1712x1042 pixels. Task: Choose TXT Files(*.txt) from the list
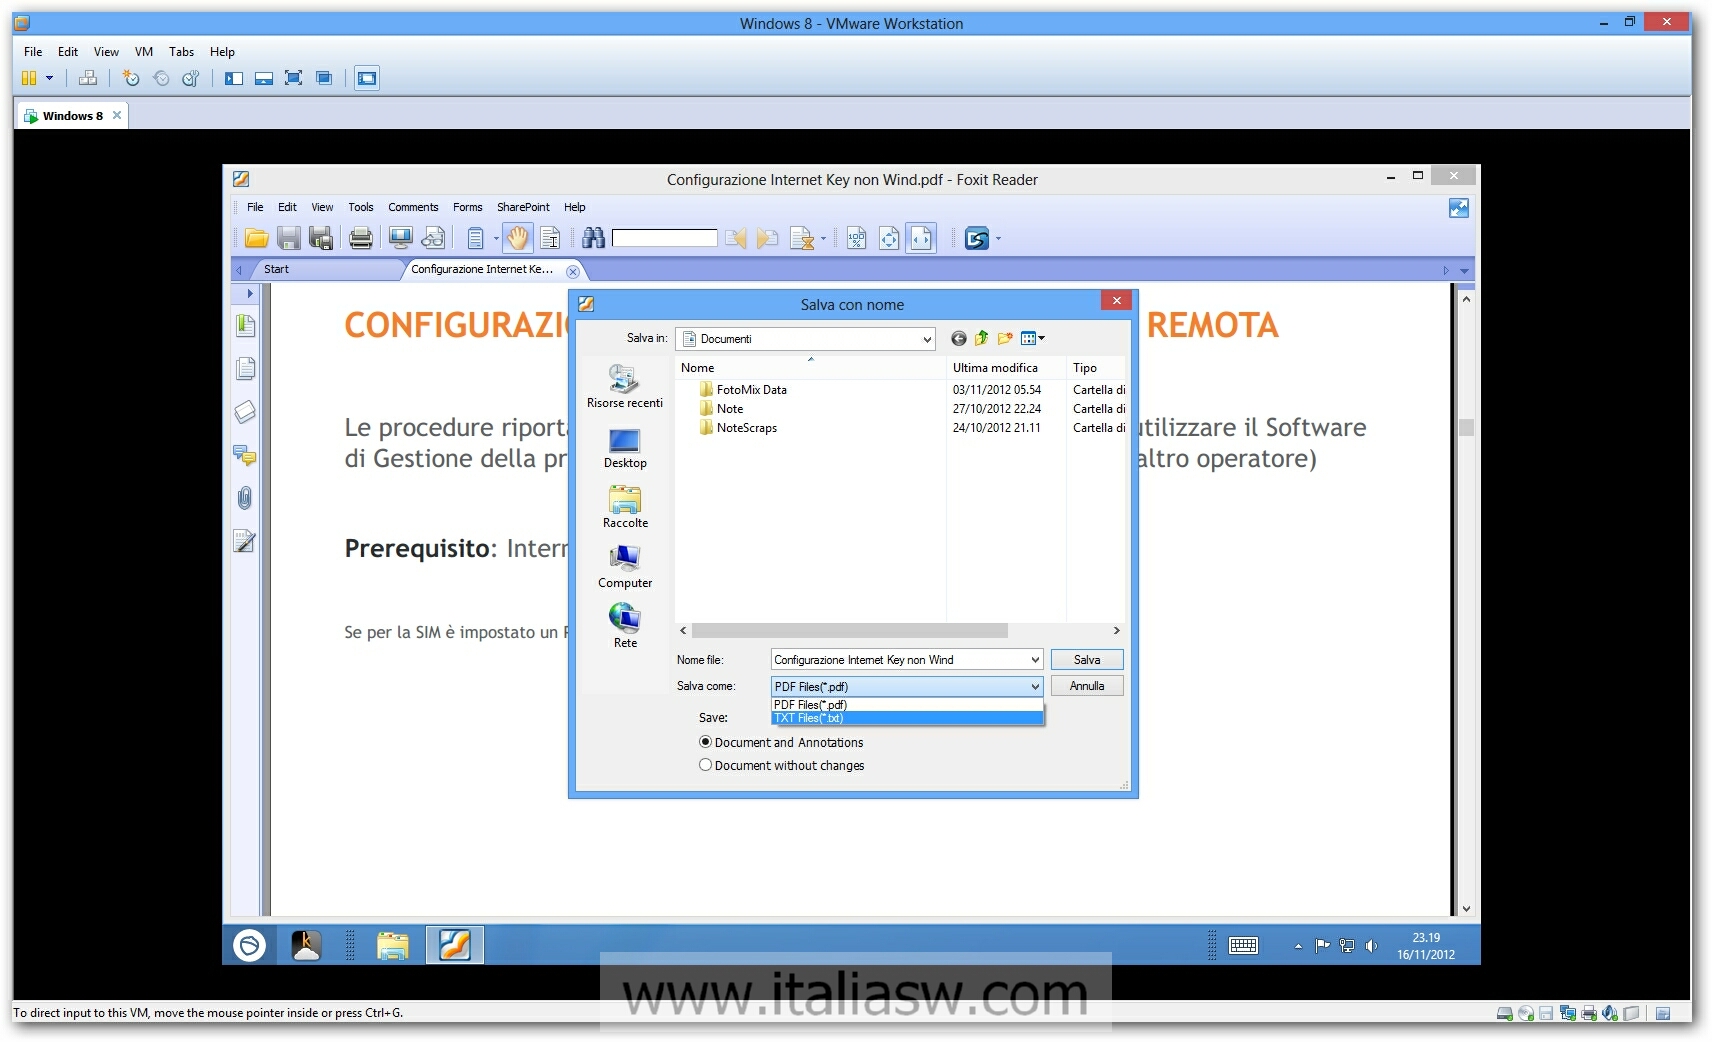(x=907, y=718)
